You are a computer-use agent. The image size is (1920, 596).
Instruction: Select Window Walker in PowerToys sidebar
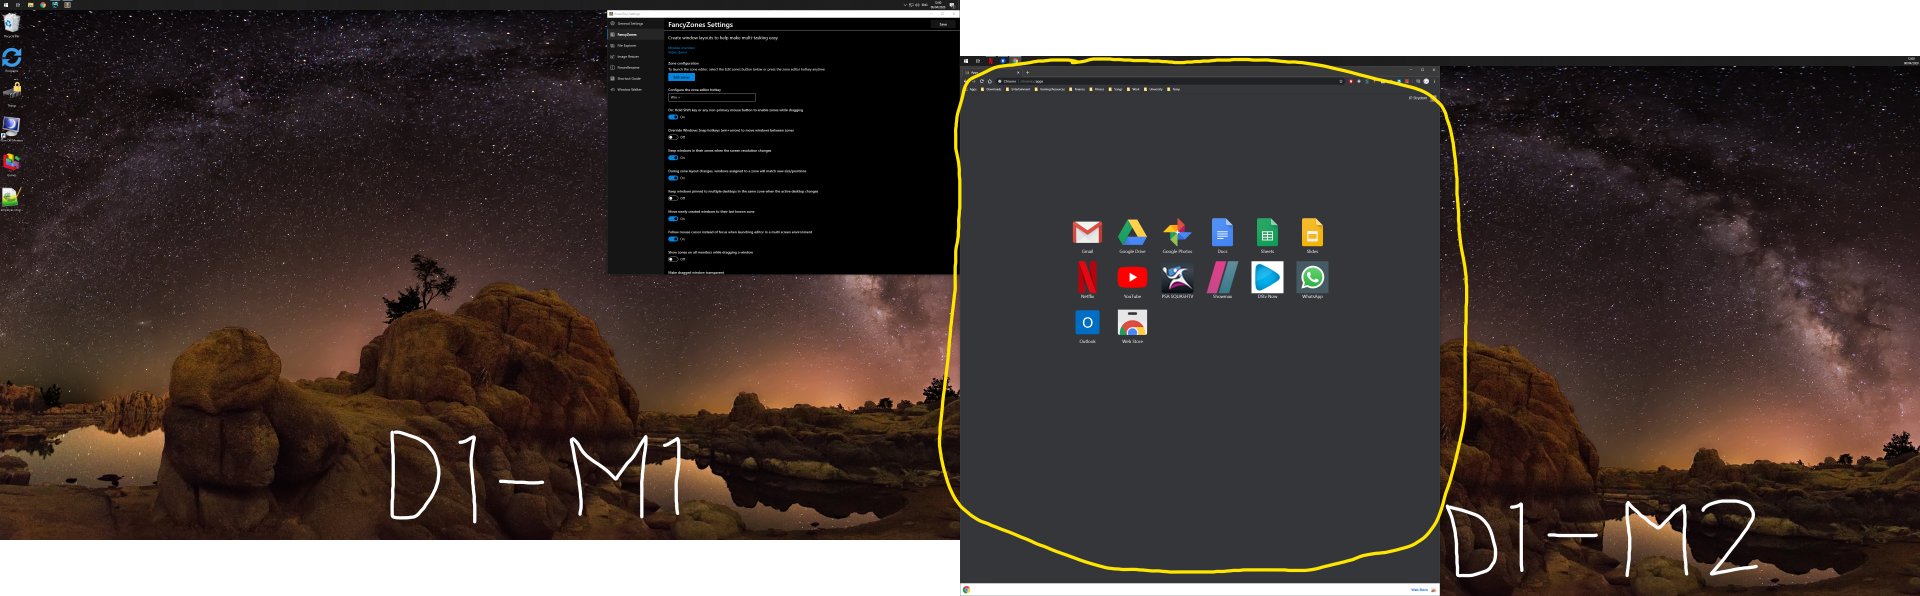[636, 89]
